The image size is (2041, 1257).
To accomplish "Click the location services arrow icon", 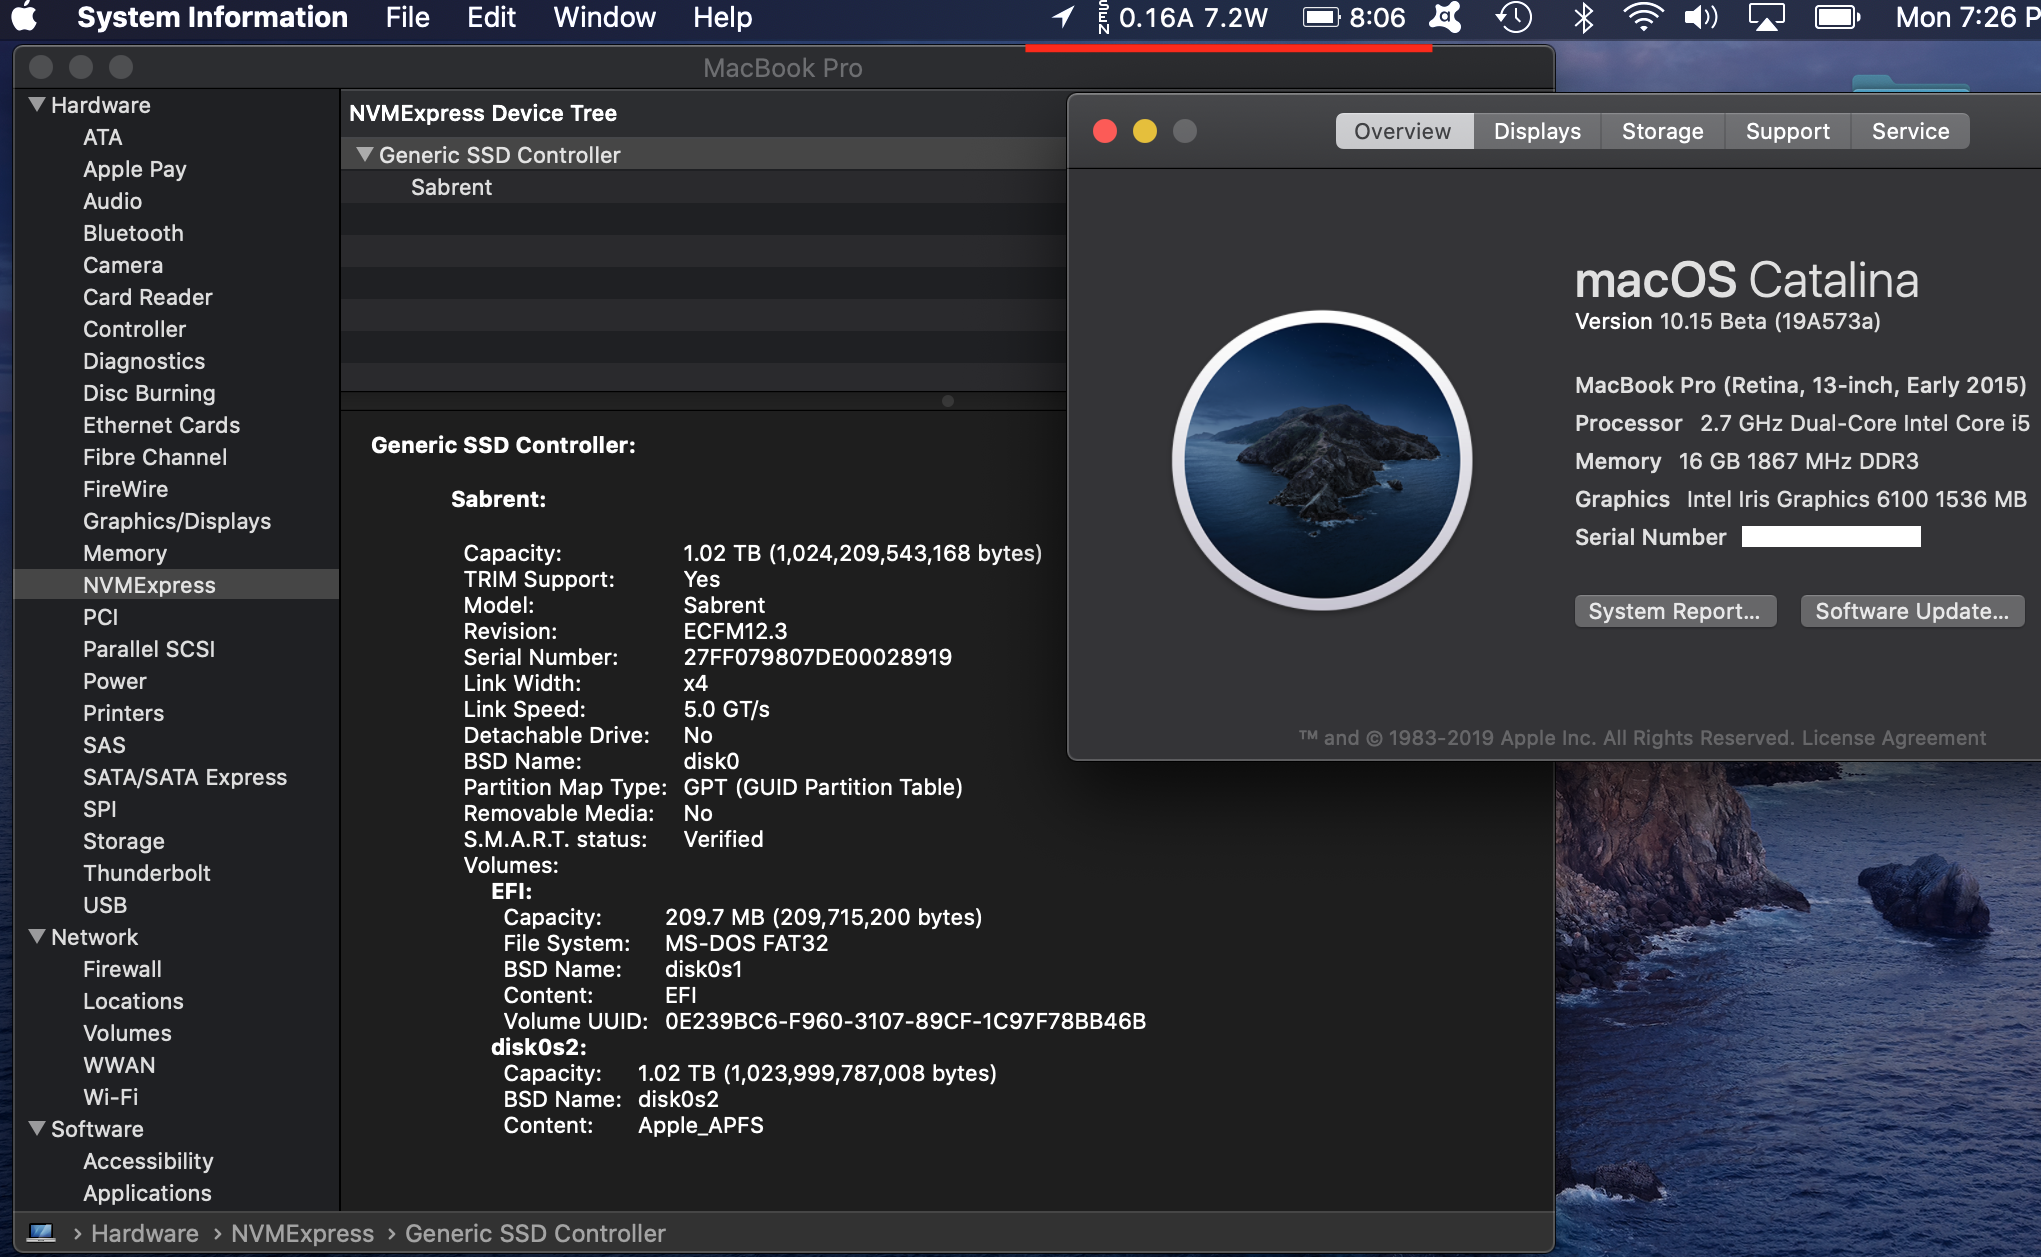I will (1063, 17).
